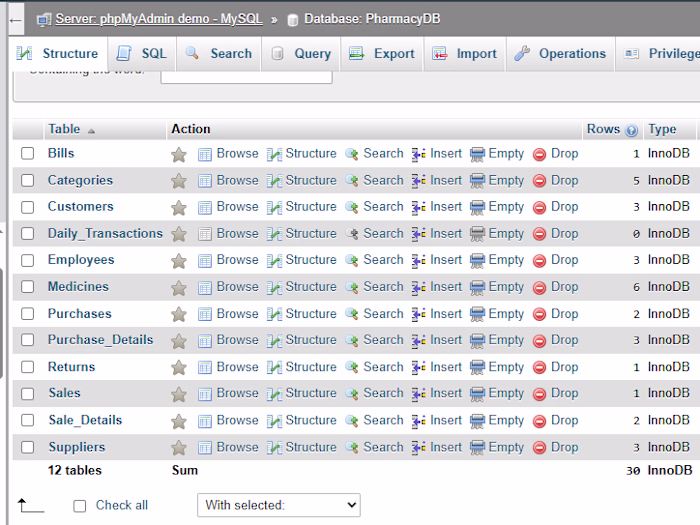Open the Privileges tab

pyautogui.click(x=658, y=54)
